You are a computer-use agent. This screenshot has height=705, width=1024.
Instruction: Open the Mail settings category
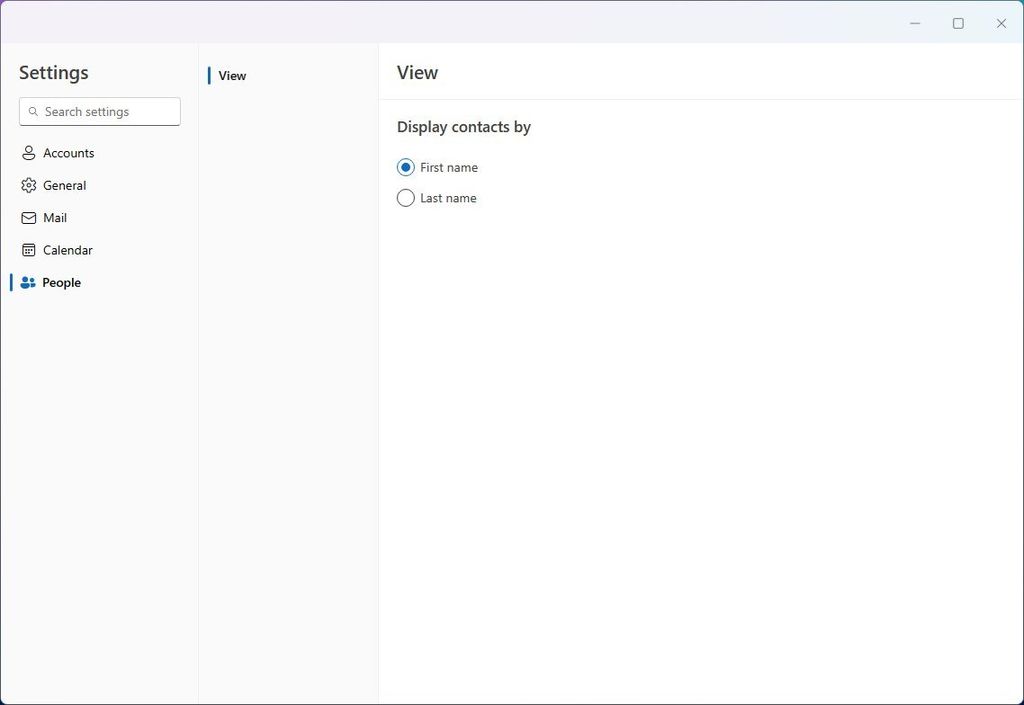99,218
